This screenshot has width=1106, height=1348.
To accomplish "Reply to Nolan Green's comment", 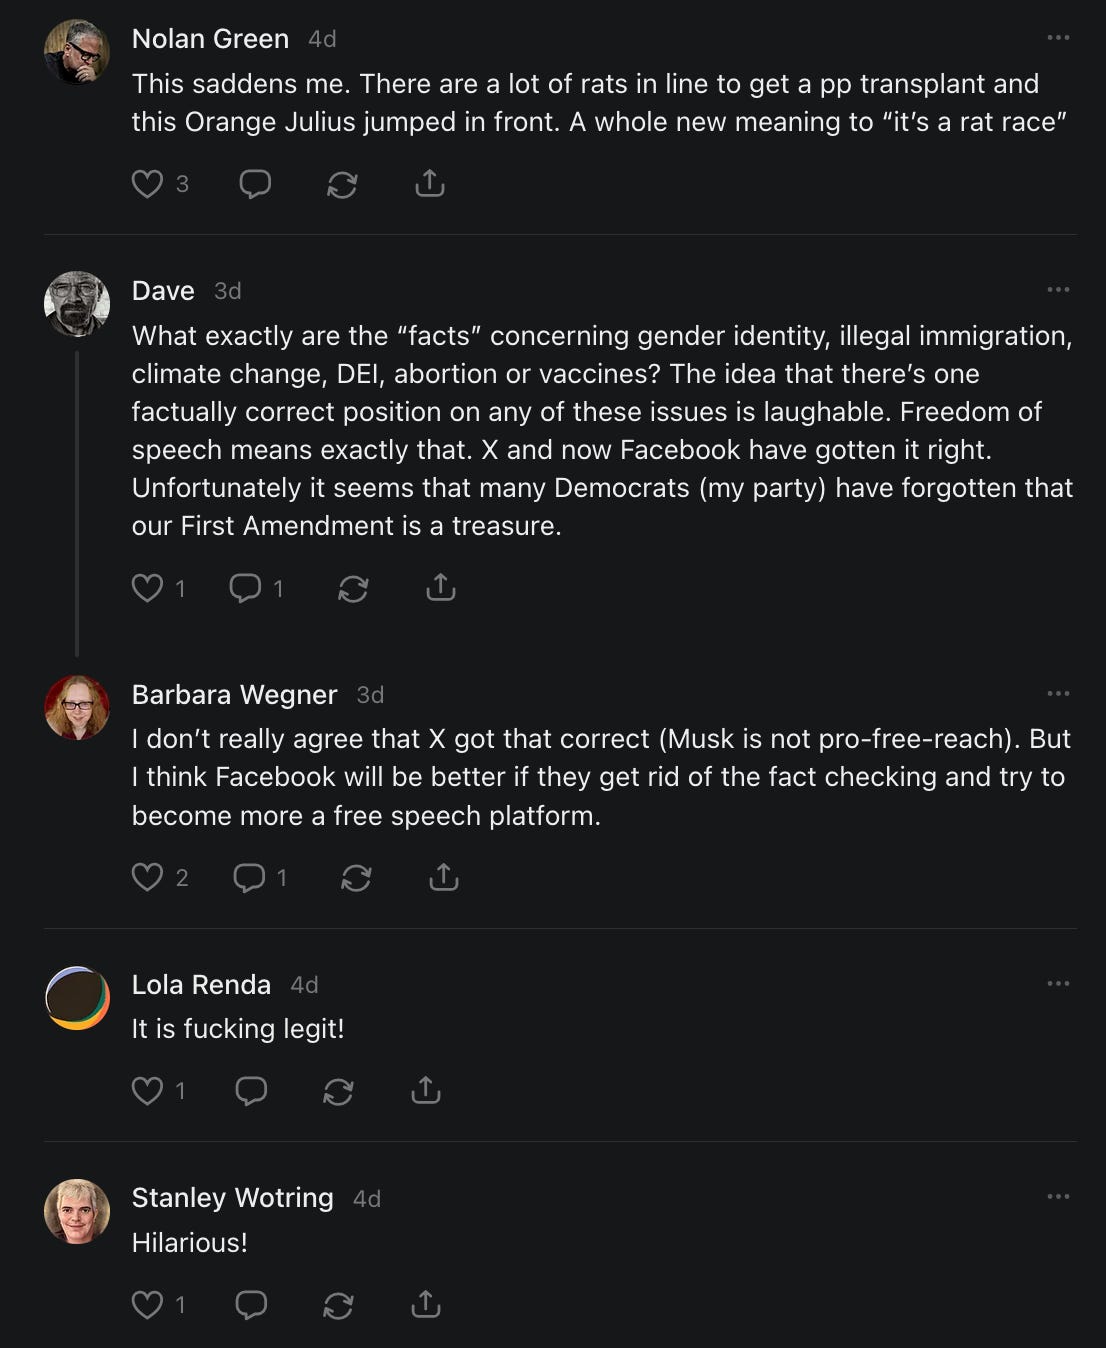I will 255,184.
